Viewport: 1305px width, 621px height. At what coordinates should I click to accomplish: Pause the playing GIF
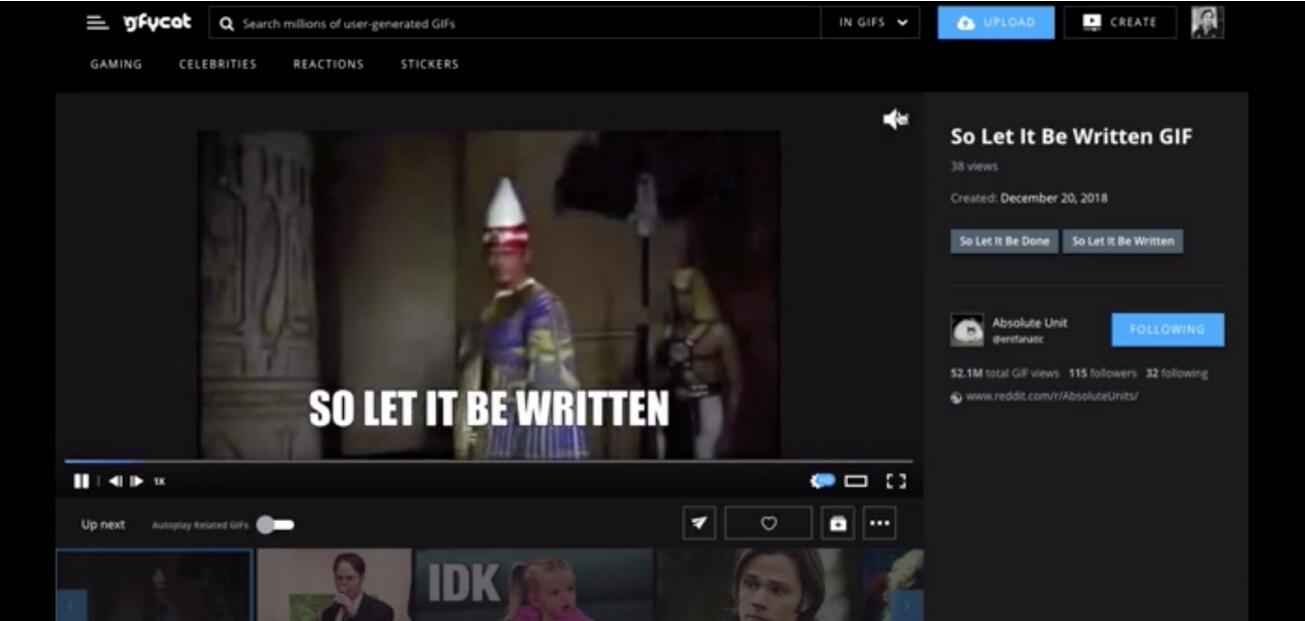[x=81, y=481]
